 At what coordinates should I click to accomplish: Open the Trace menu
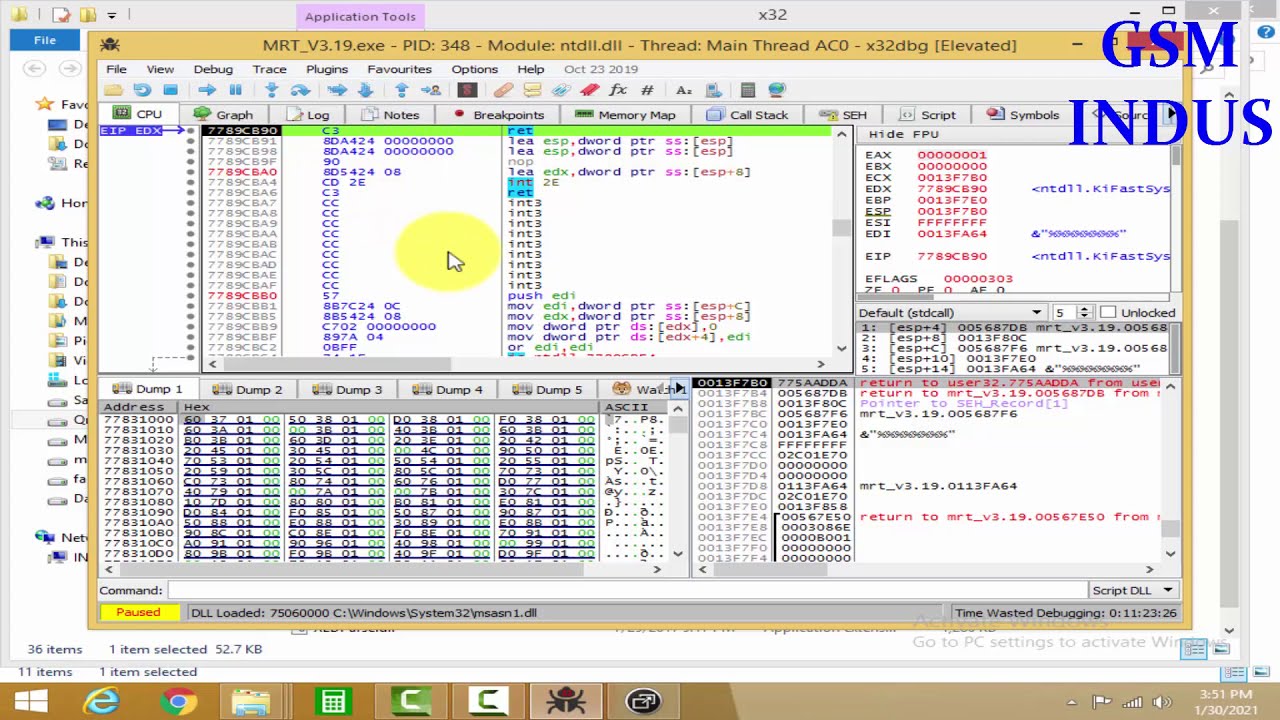[269, 69]
